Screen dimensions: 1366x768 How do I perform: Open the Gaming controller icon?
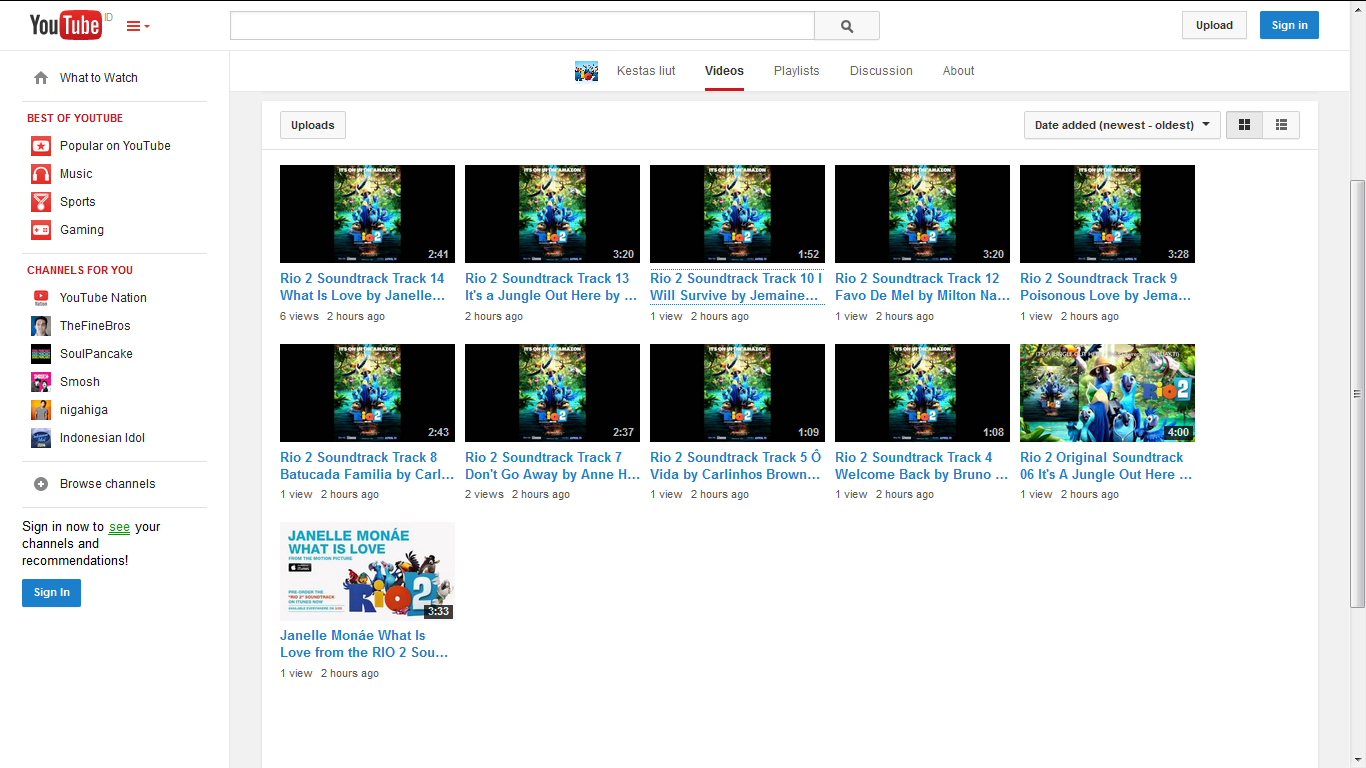point(41,230)
